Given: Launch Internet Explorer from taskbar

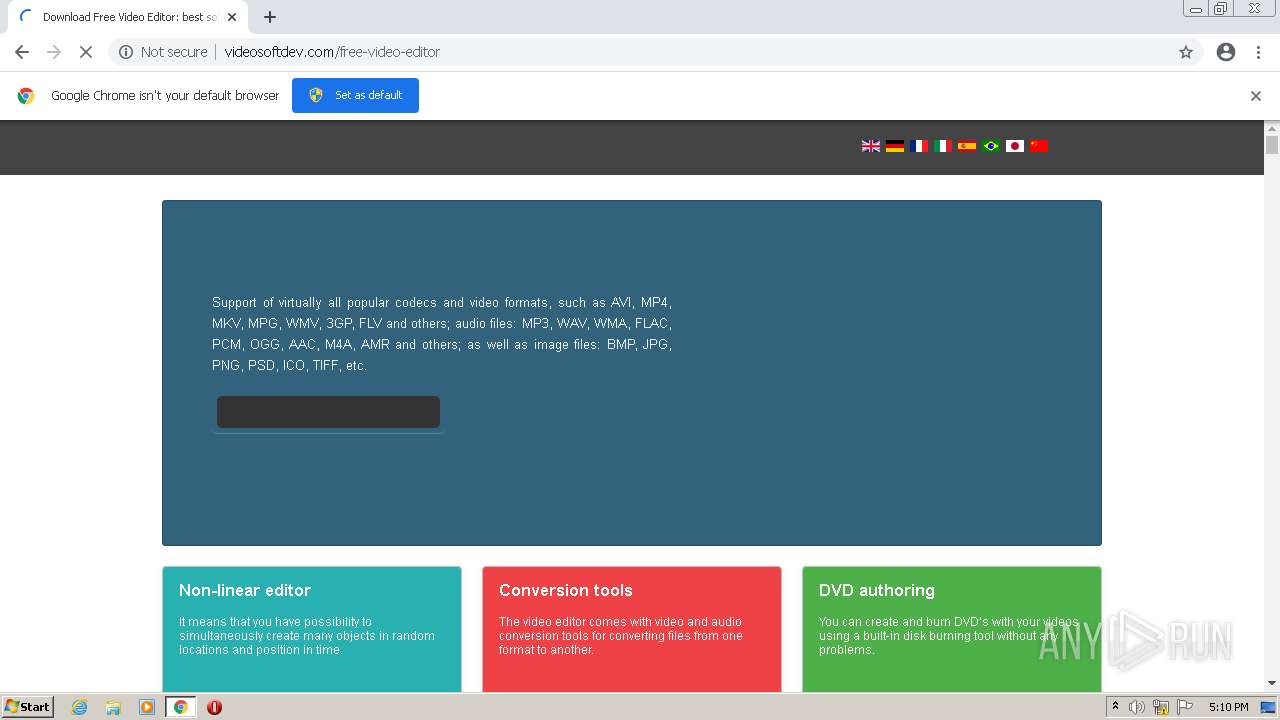Looking at the screenshot, I should (80, 707).
